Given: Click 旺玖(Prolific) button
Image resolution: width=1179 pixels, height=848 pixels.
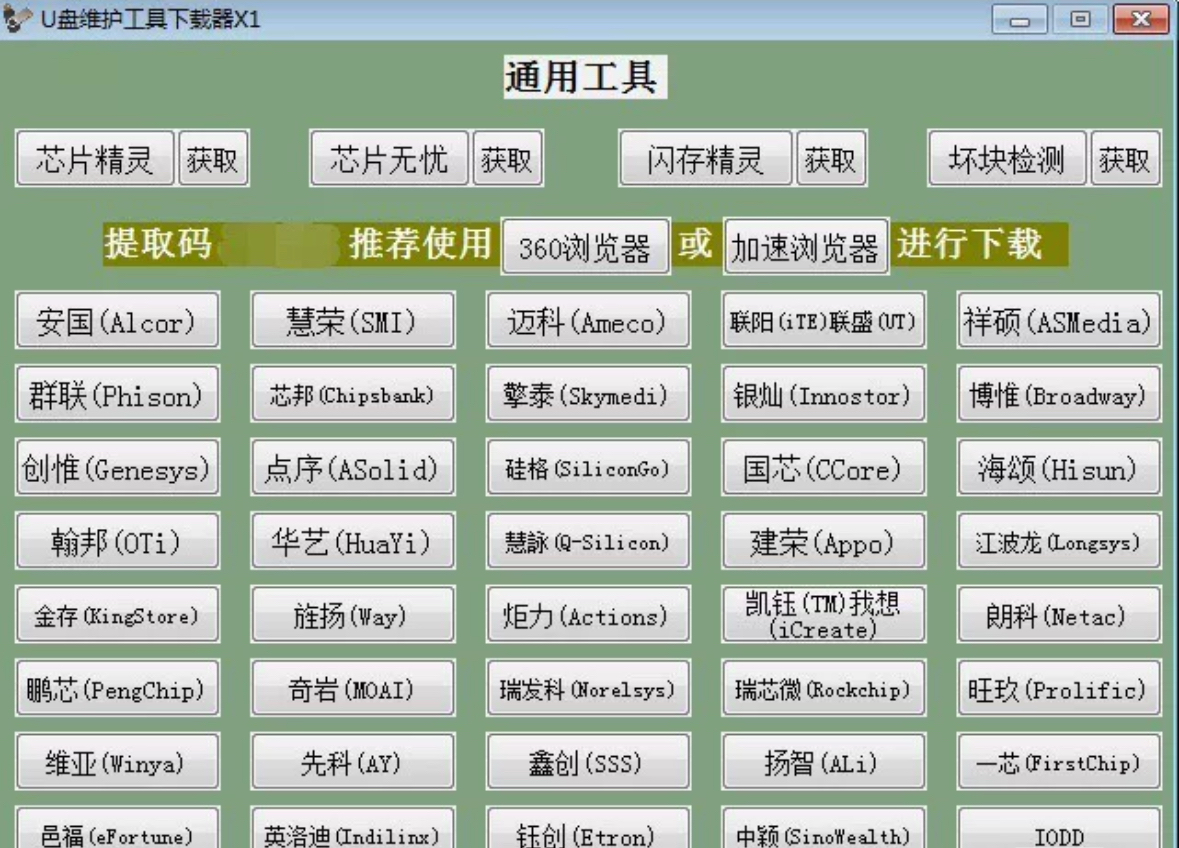Looking at the screenshot, I should tap(1059, 688).
